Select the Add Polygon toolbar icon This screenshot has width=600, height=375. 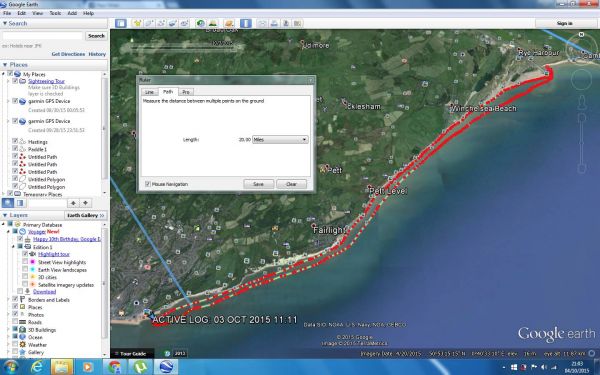coord(149,23)
